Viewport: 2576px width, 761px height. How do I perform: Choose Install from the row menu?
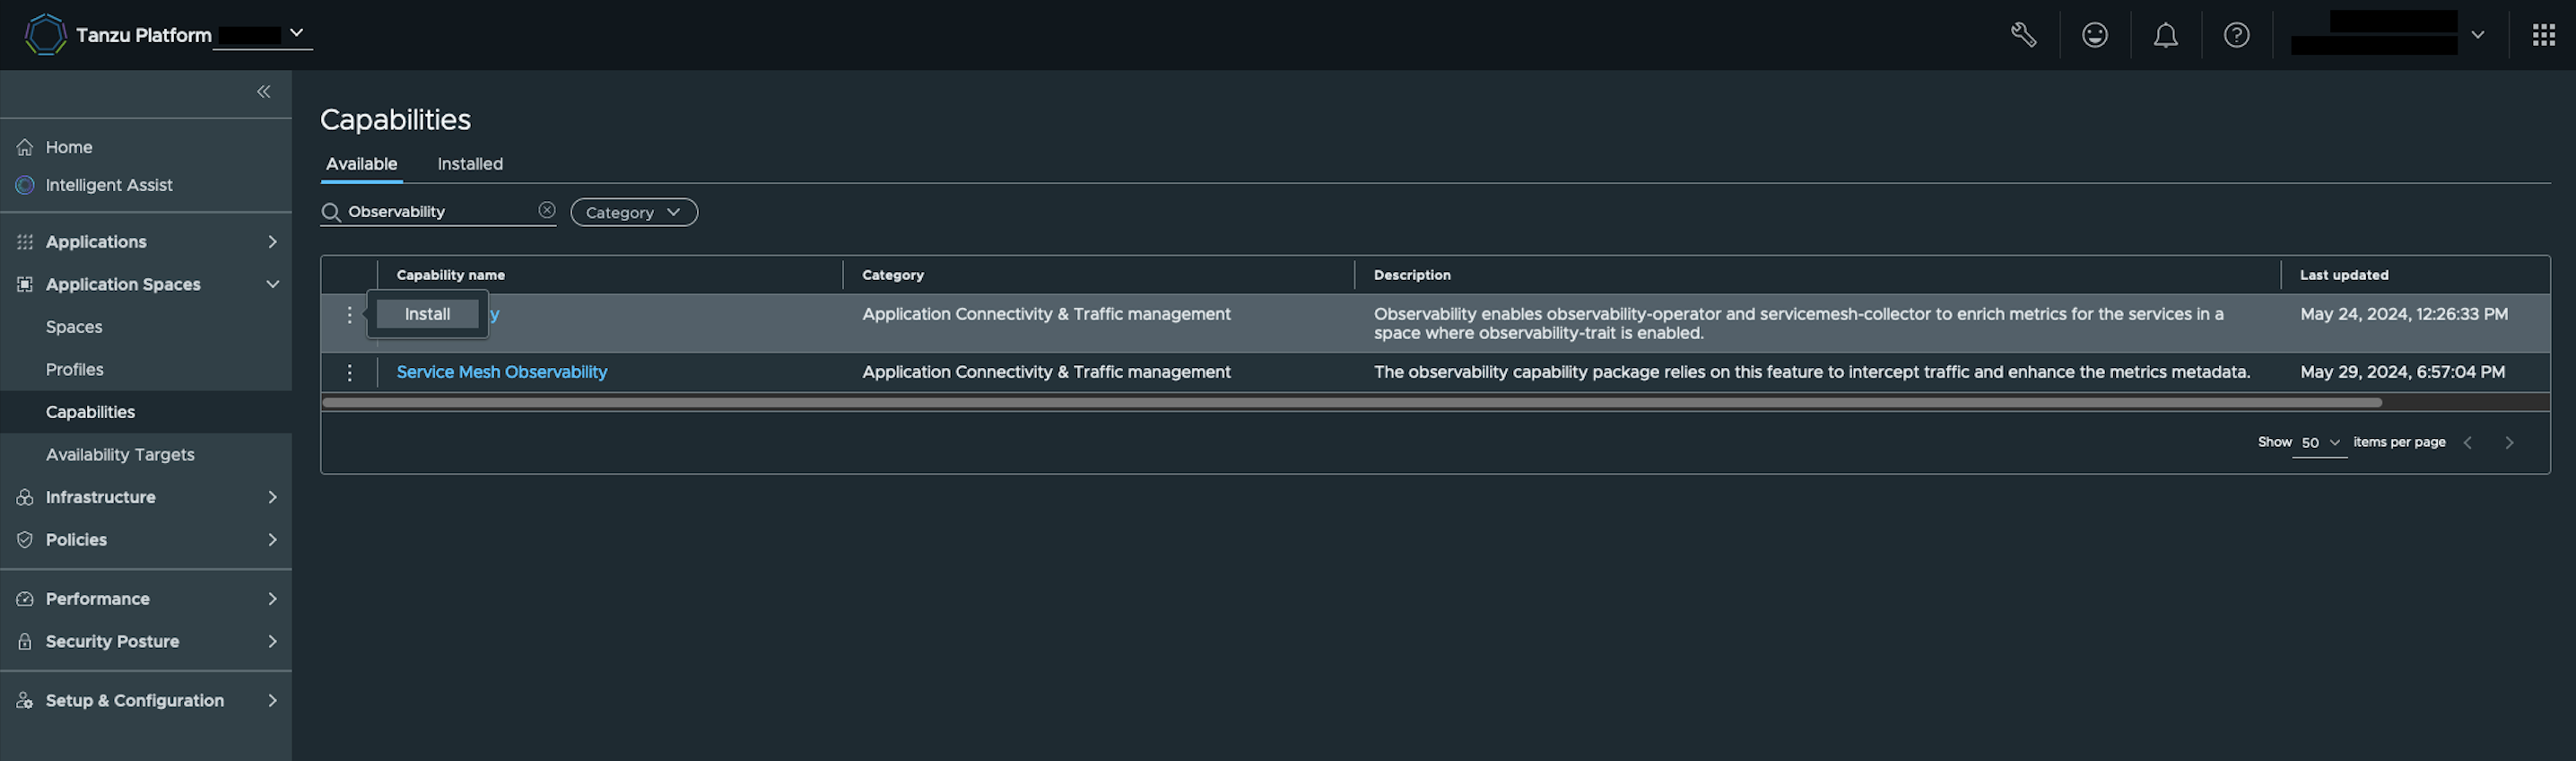[427, 314]
